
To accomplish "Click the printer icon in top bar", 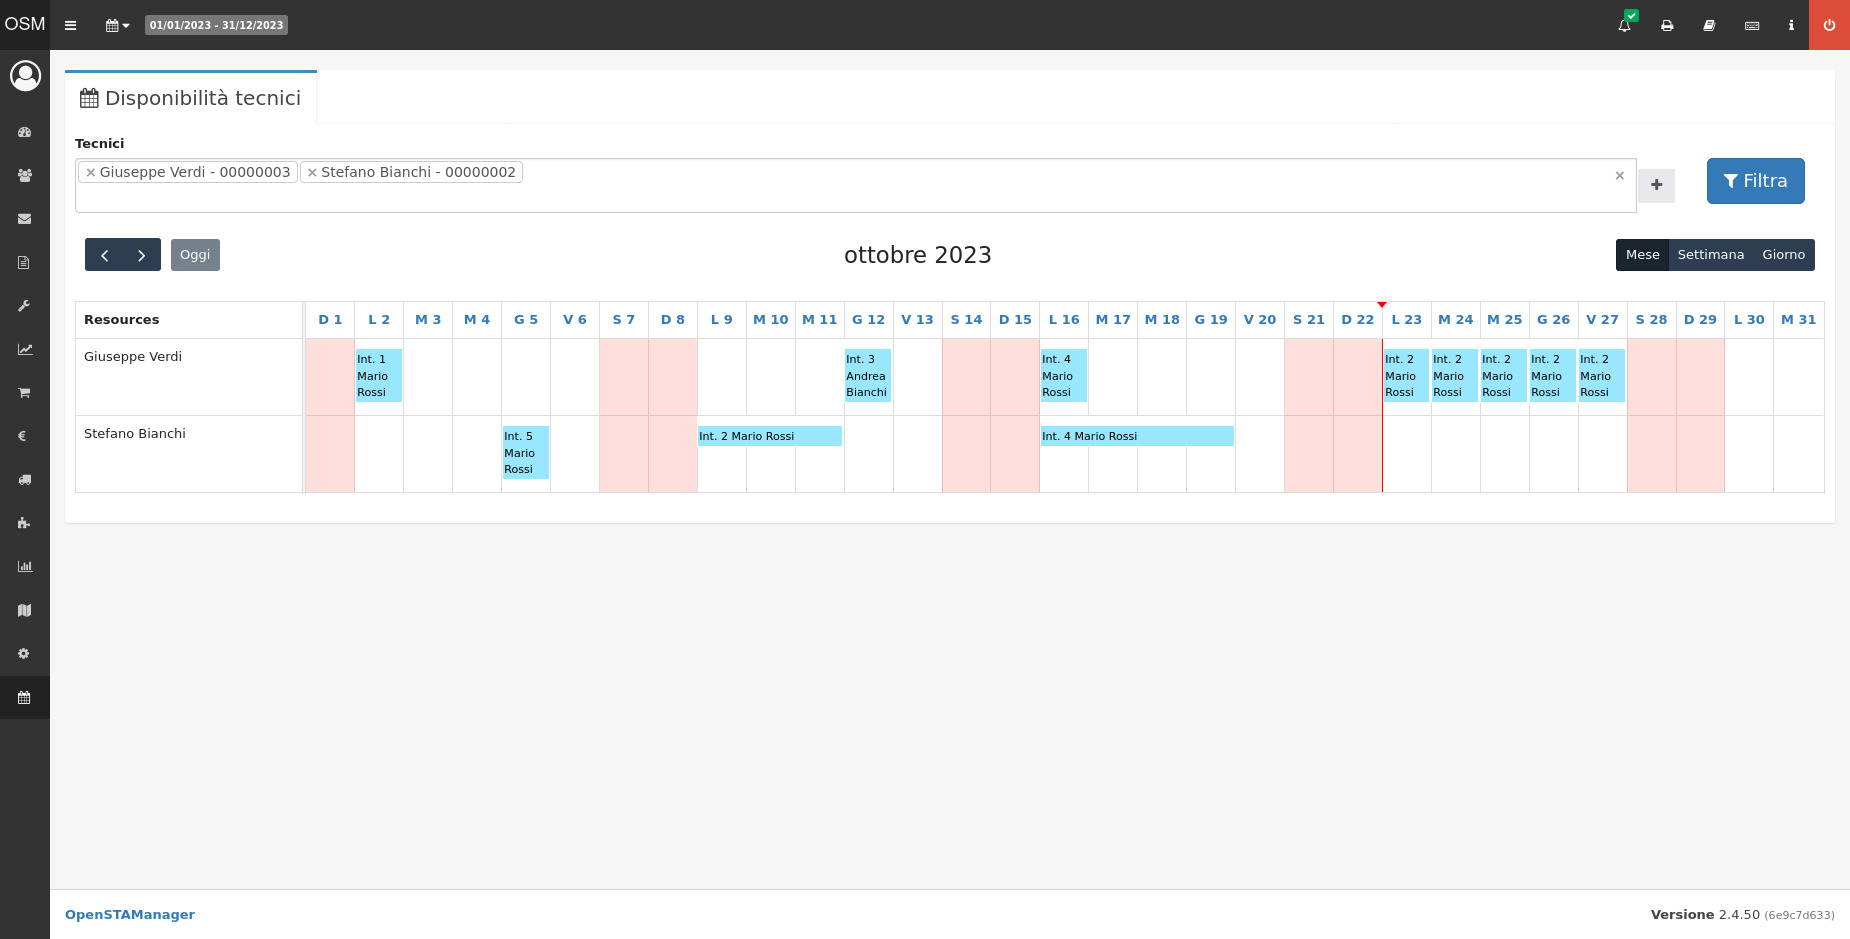I will coord(1667,25).
